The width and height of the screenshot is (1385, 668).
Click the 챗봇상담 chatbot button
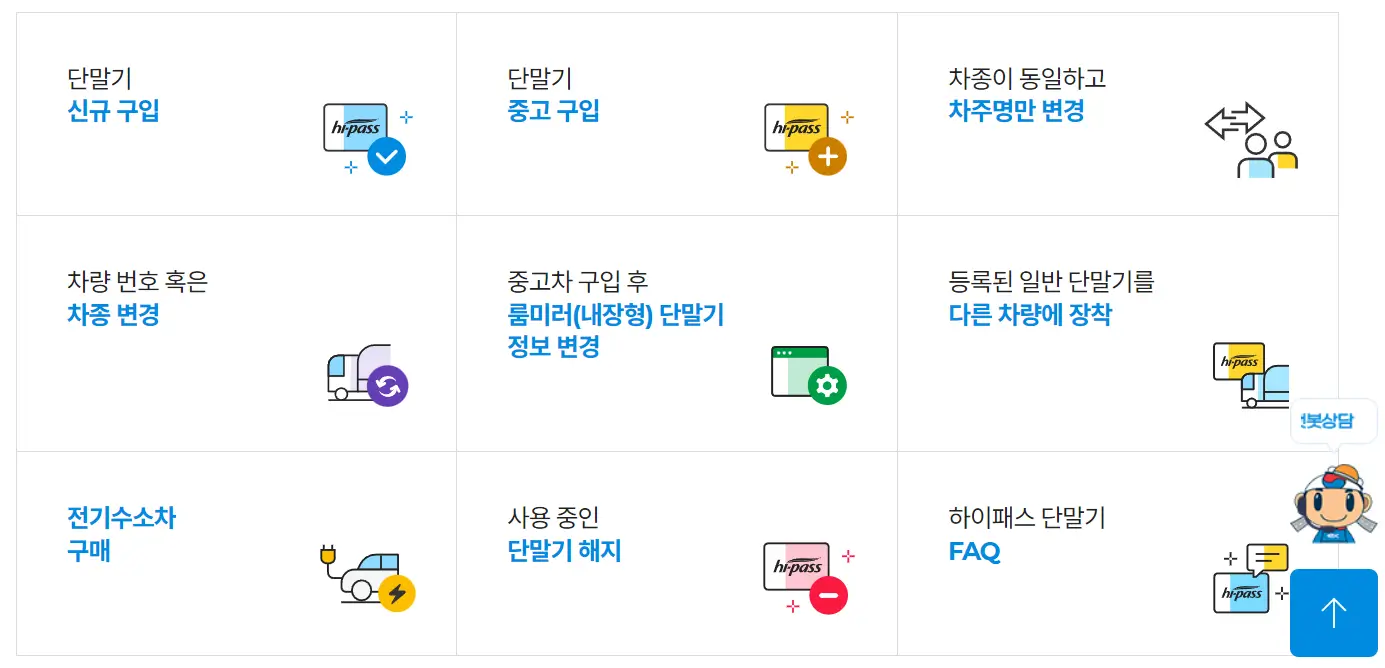pos(1334,421)
